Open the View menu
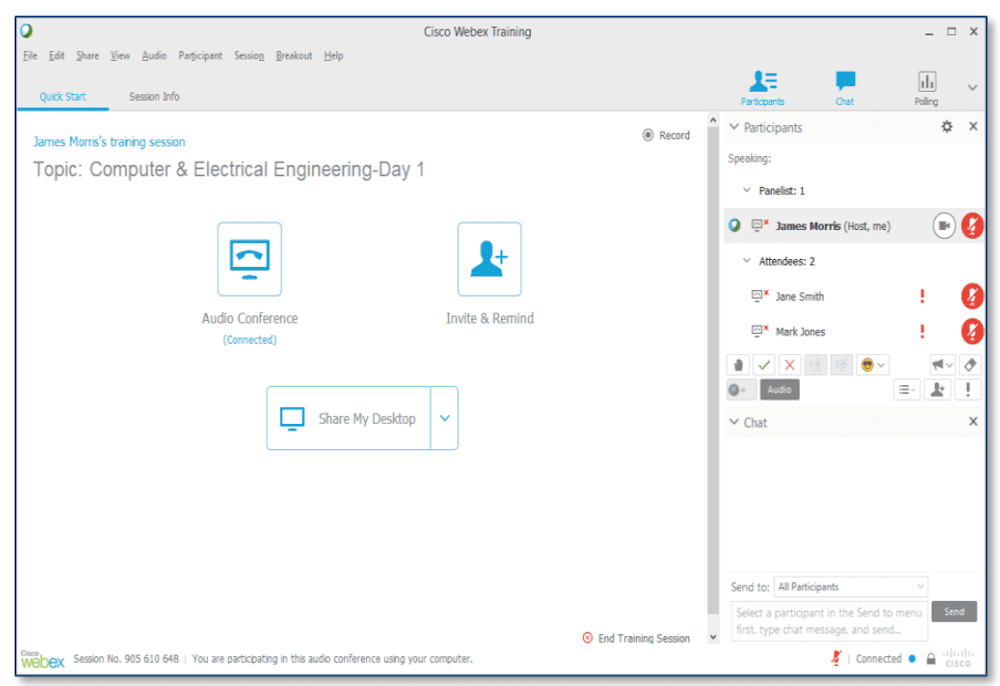 click(120, 55)
